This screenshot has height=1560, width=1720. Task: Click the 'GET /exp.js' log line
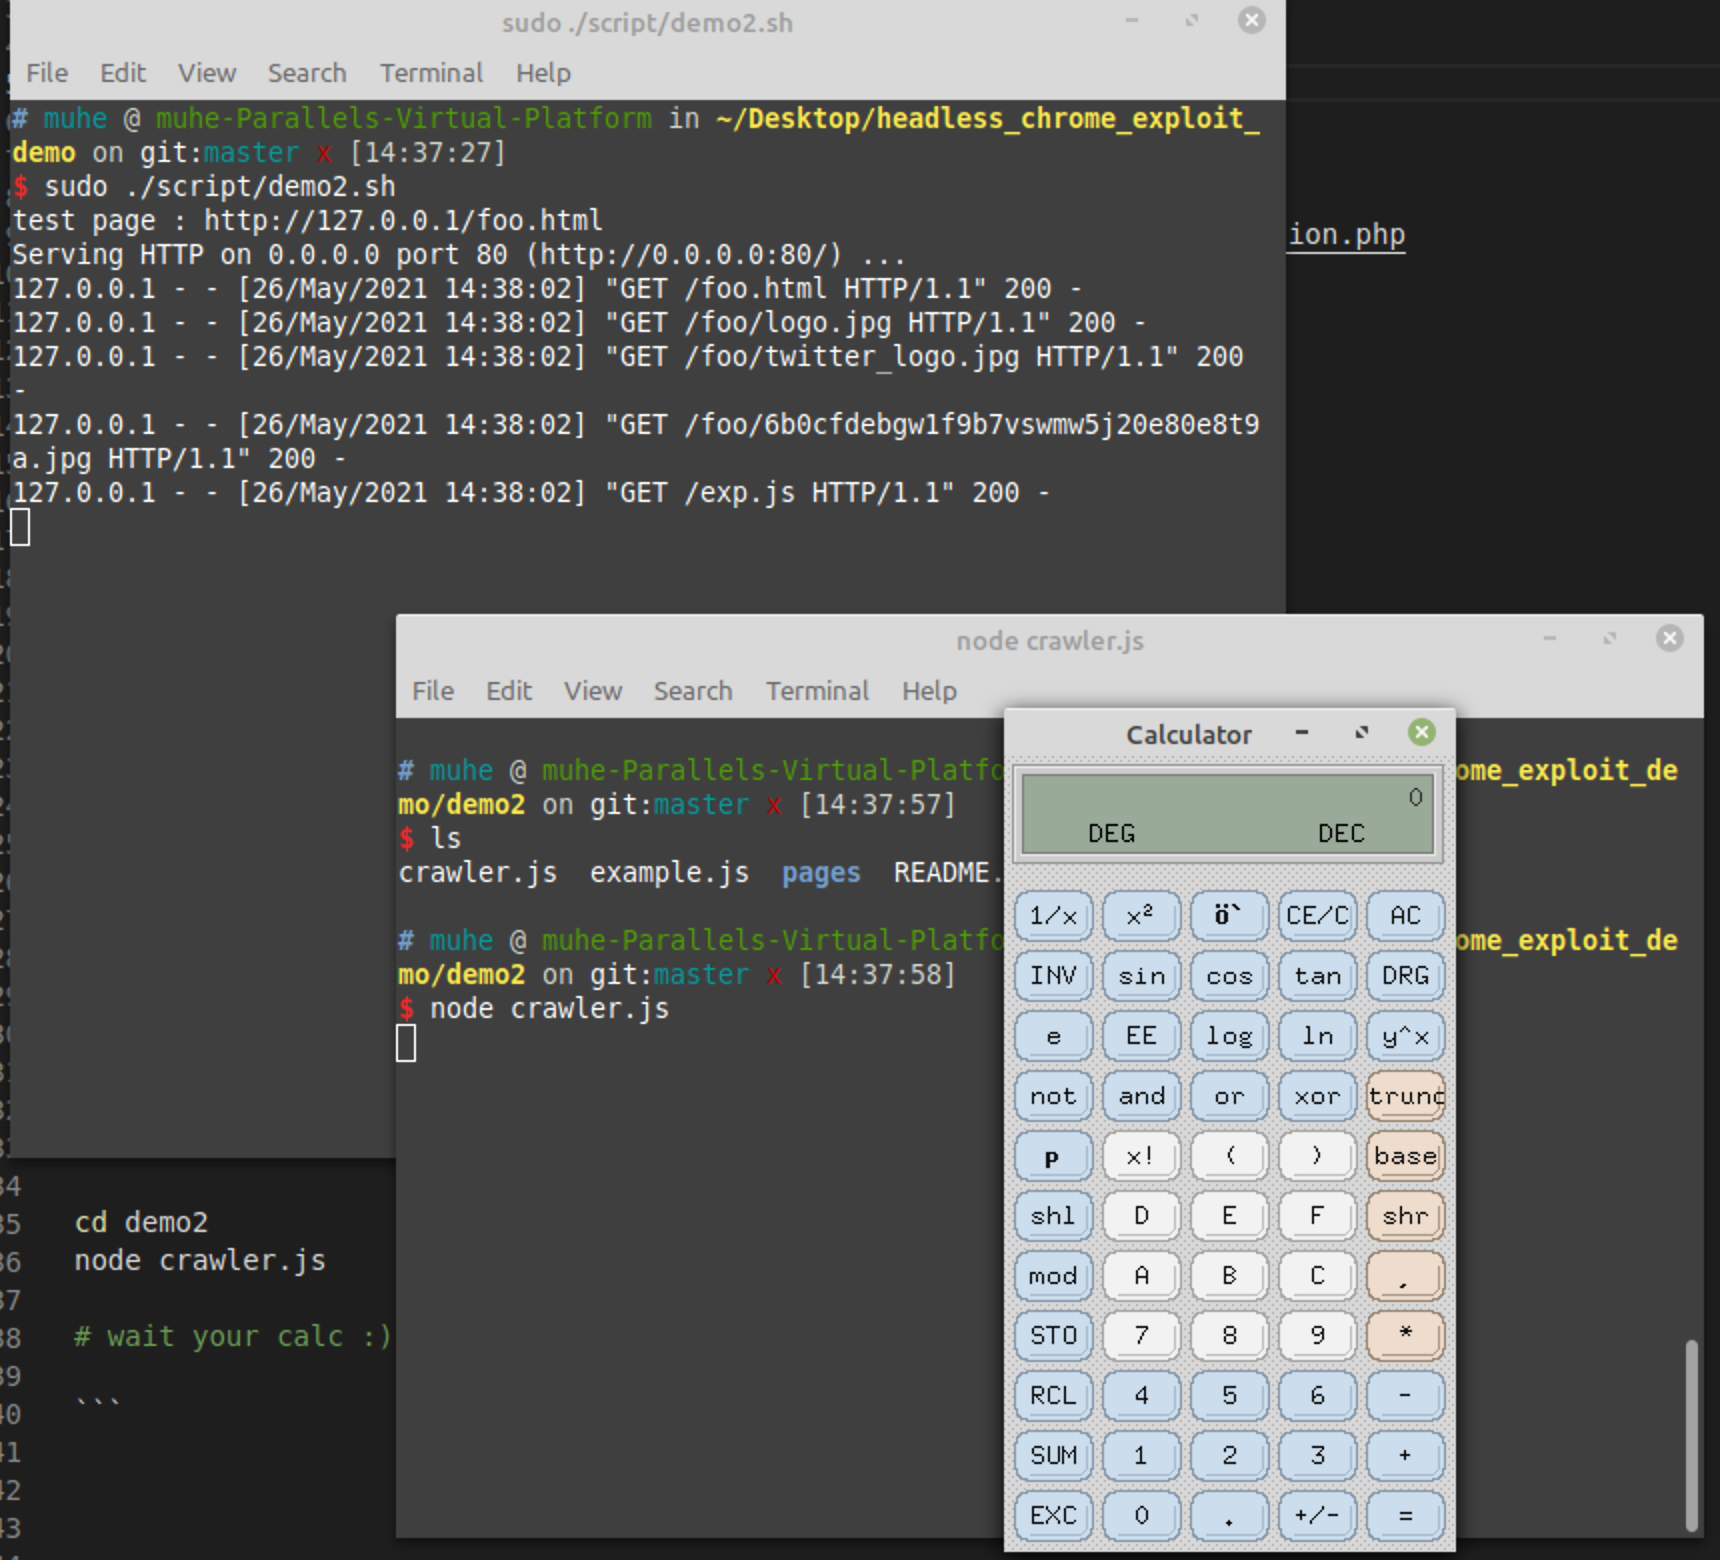(530, 492)
